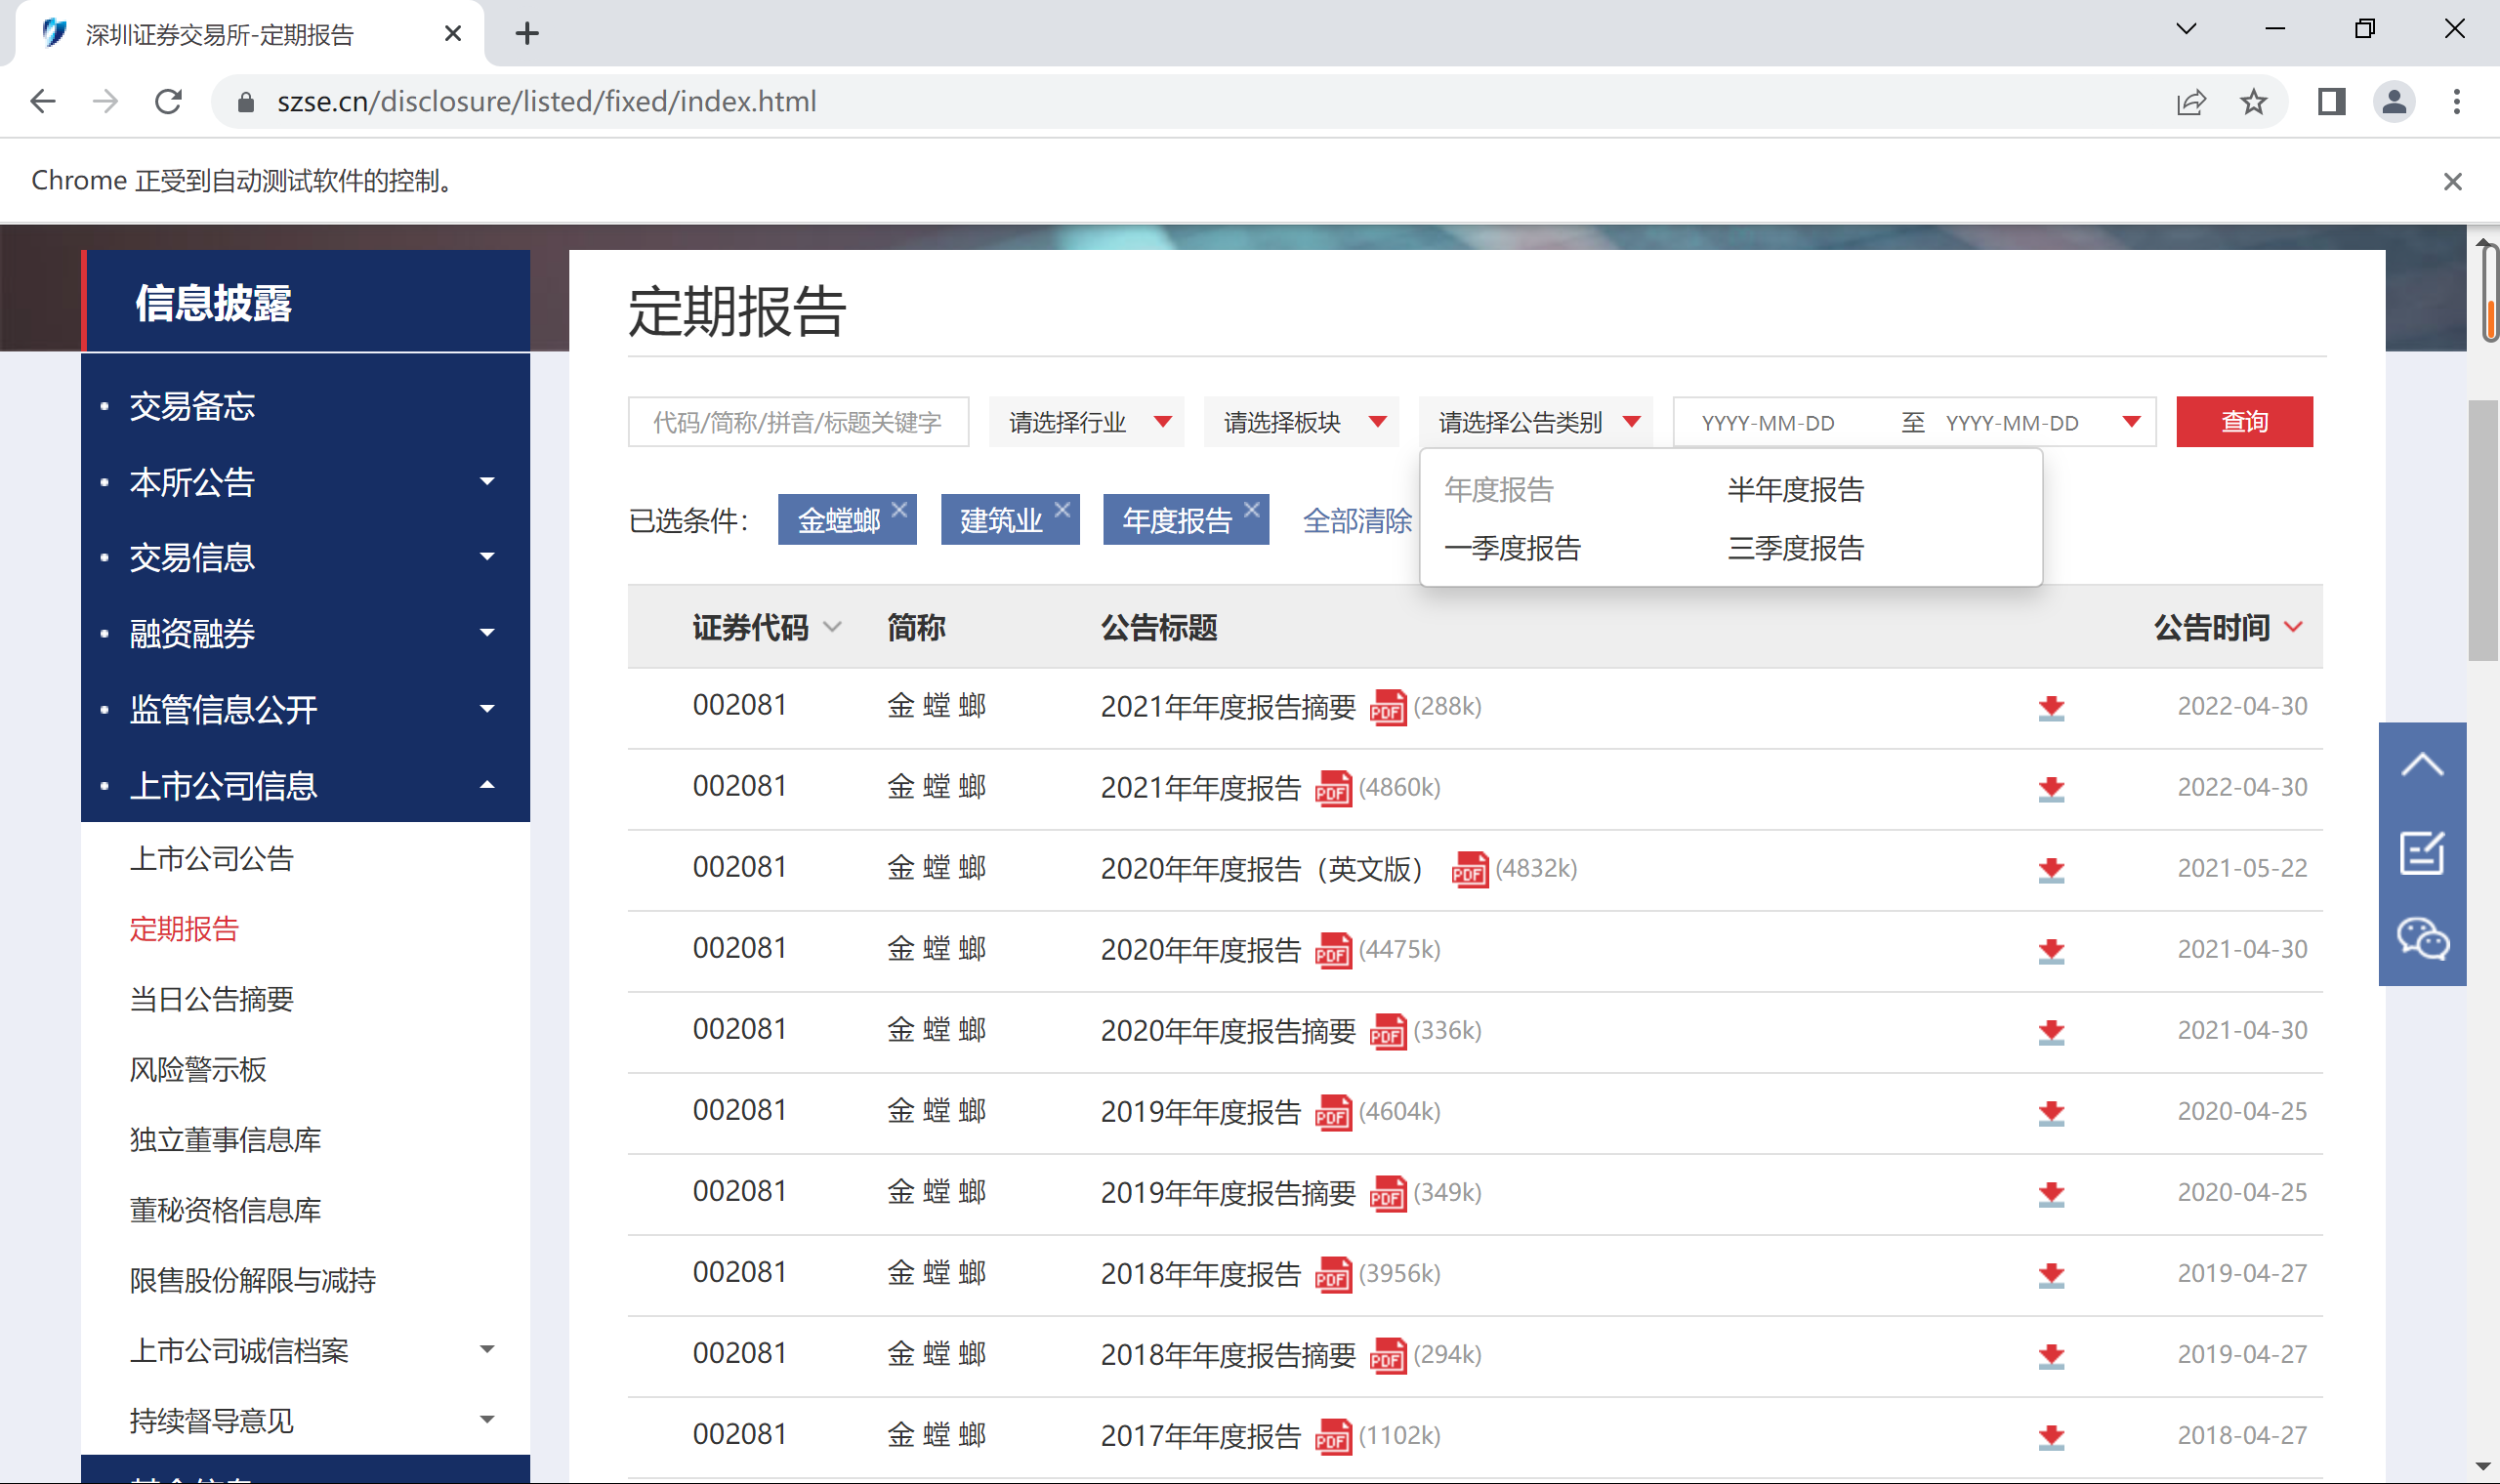
Task: Toggle the 请选择公告类别 dropdown
Action: point(1535,422)
